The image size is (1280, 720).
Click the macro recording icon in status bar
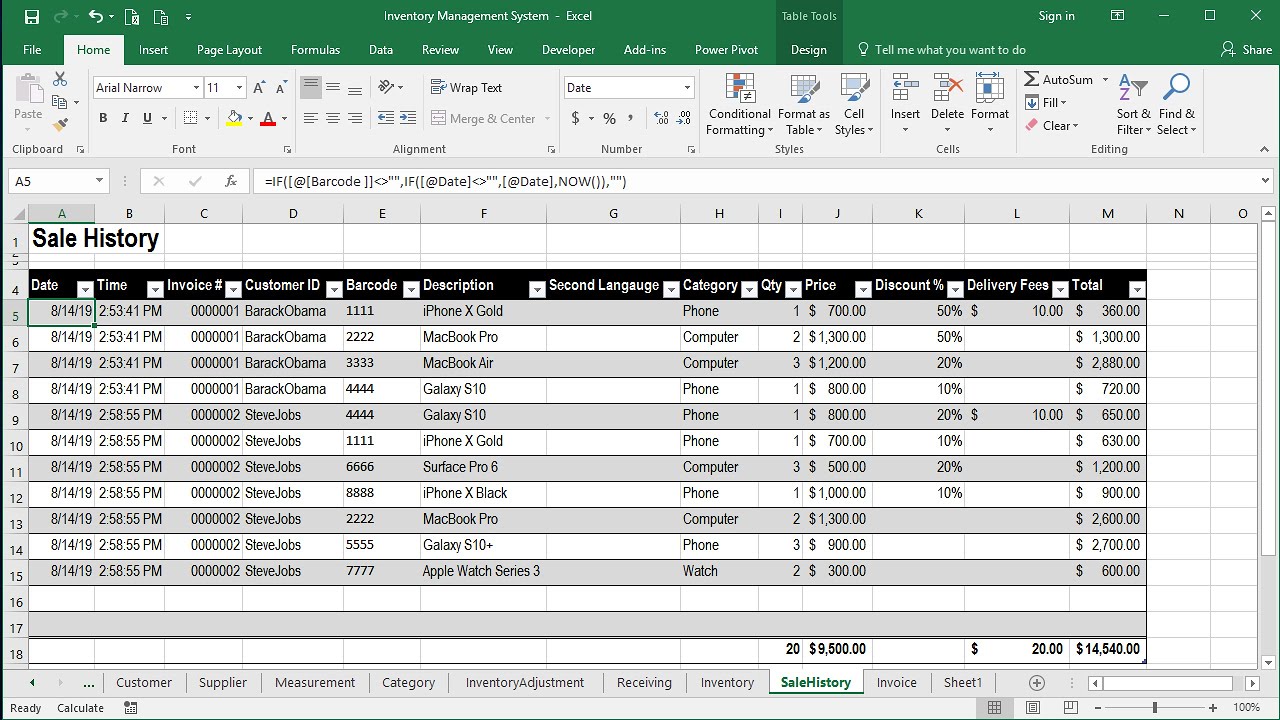[x=131, y=707]
